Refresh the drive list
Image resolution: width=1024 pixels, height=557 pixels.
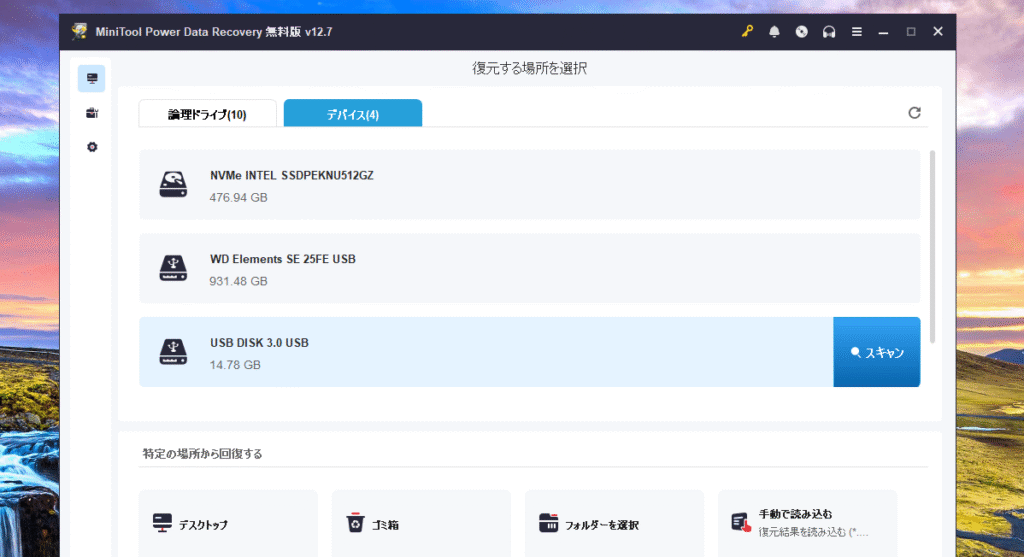(914, 113)
